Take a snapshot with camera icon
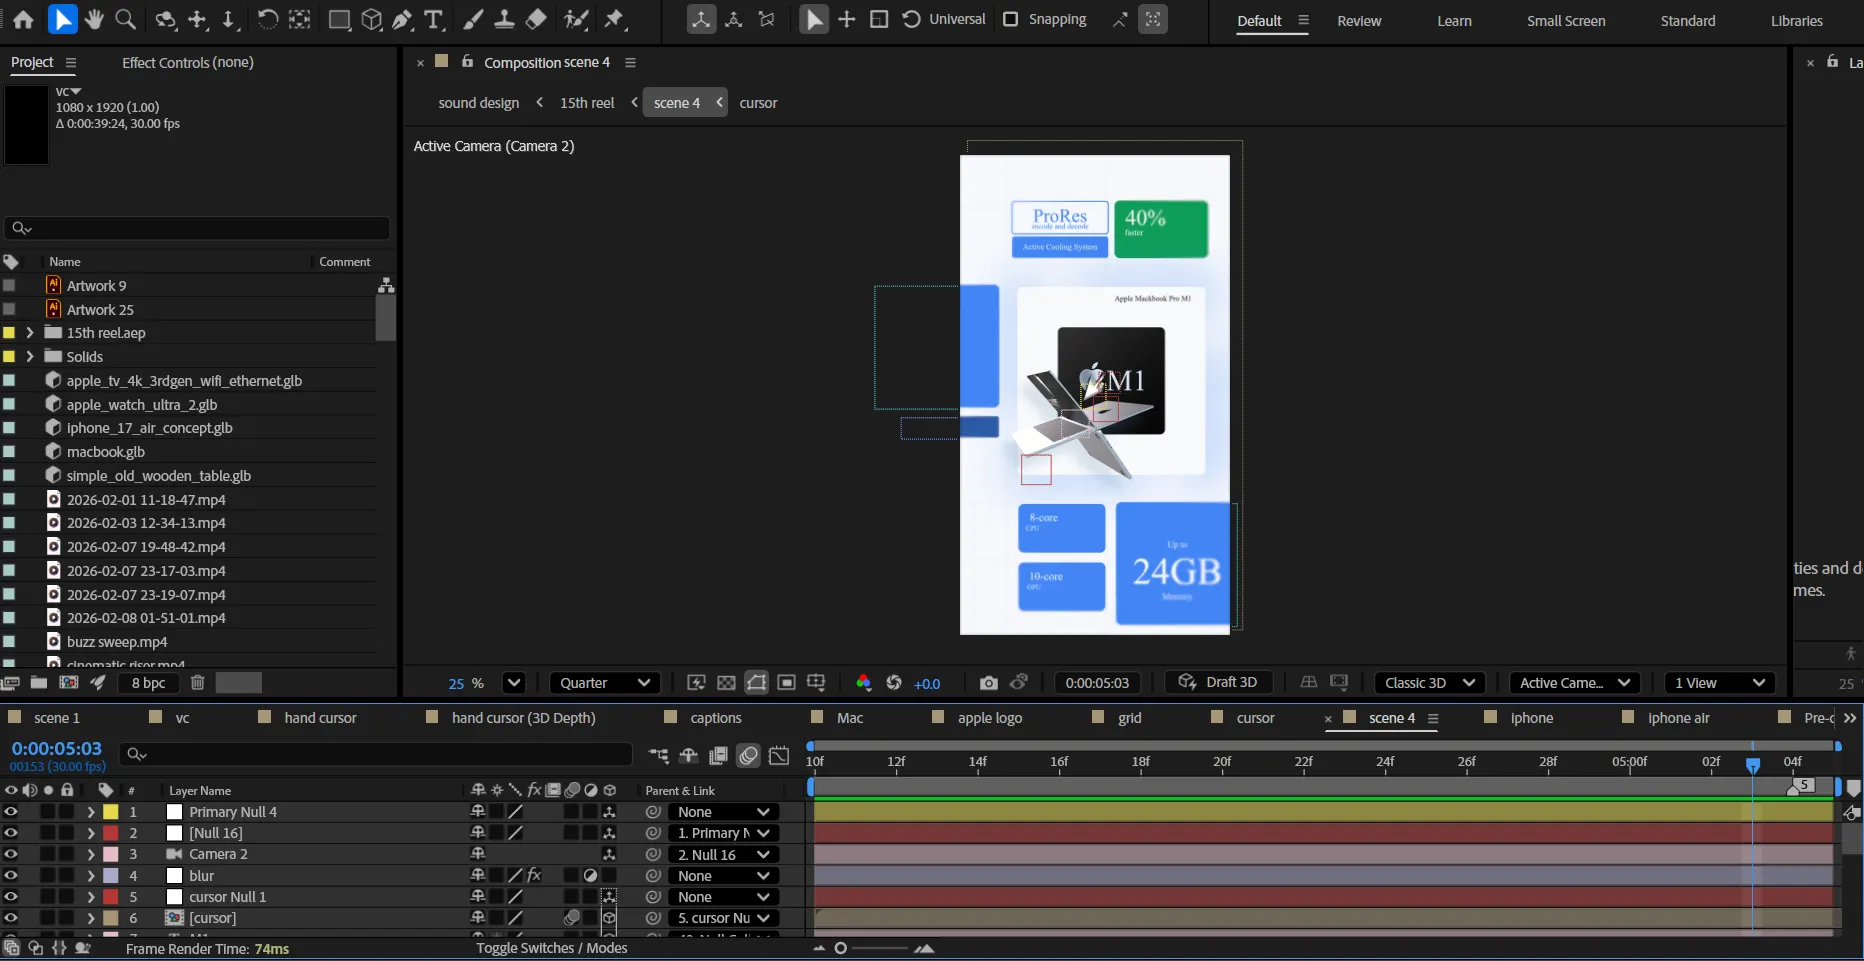The height and width of the screenshot is (961, 1864). pos(988,683)
